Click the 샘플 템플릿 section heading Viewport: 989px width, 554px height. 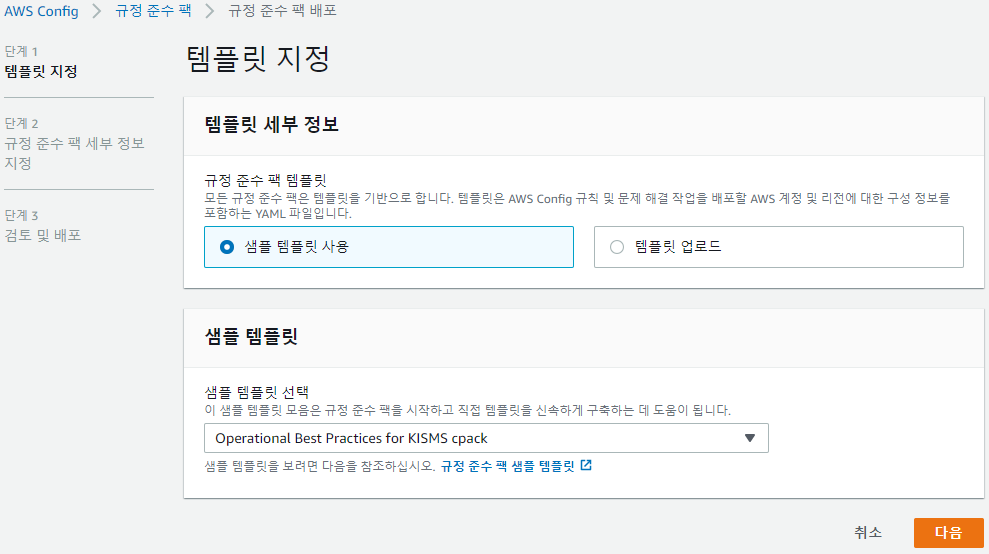251,336
